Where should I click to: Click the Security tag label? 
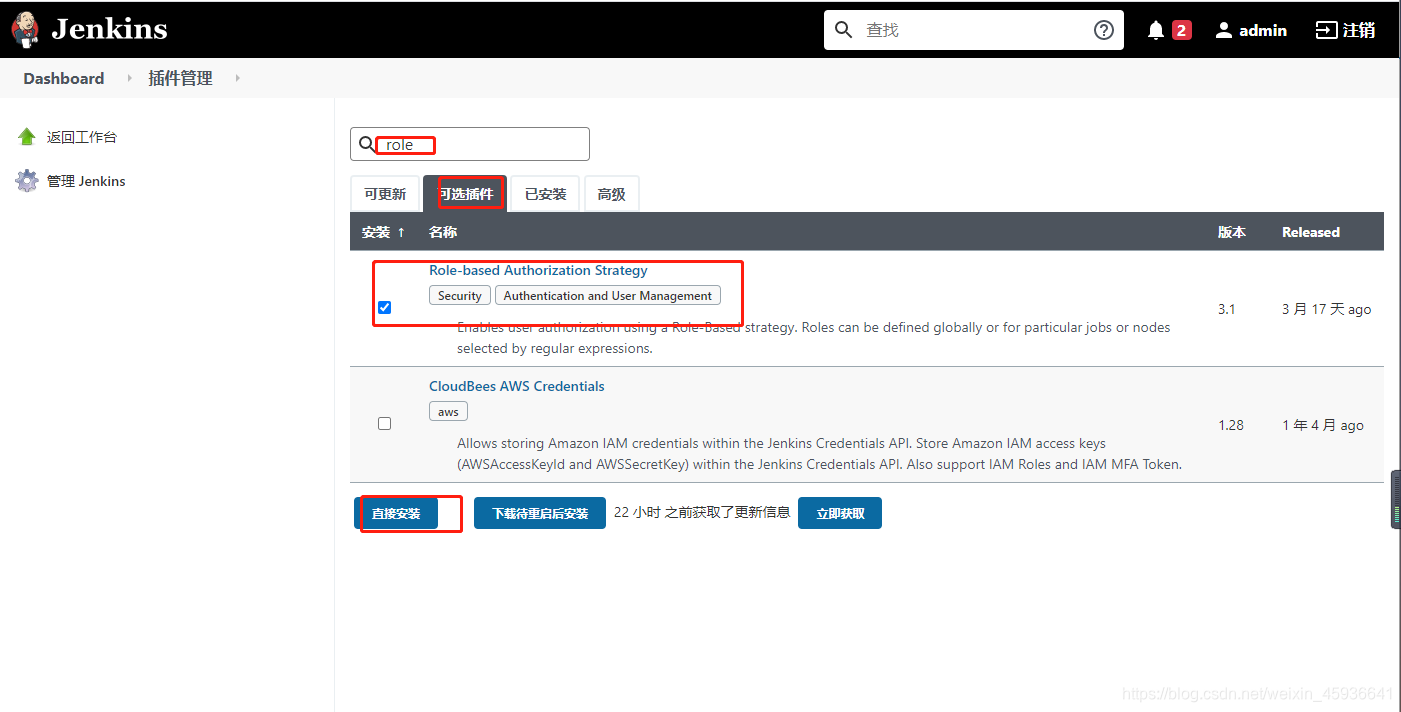(460, 295)
